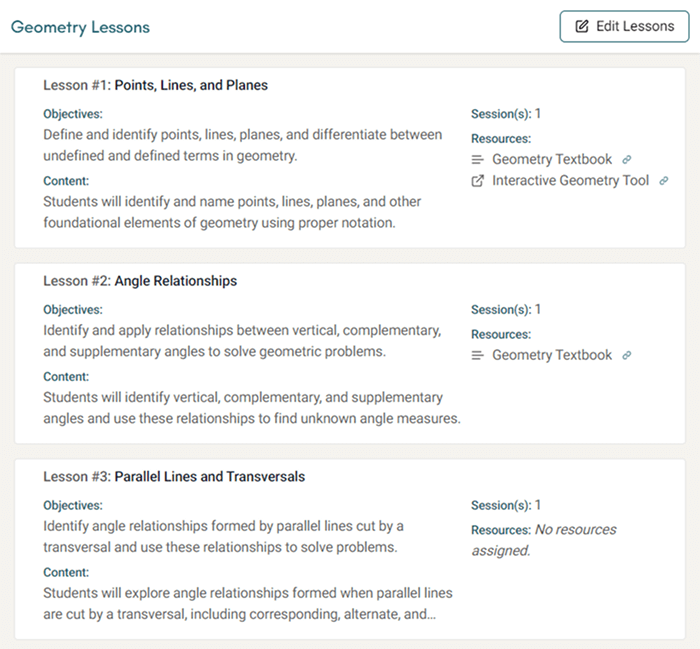Screen dimensions: 700x649
Task: Click the pencil icon on Edit Lessons
Action: (x=581, y=27)
